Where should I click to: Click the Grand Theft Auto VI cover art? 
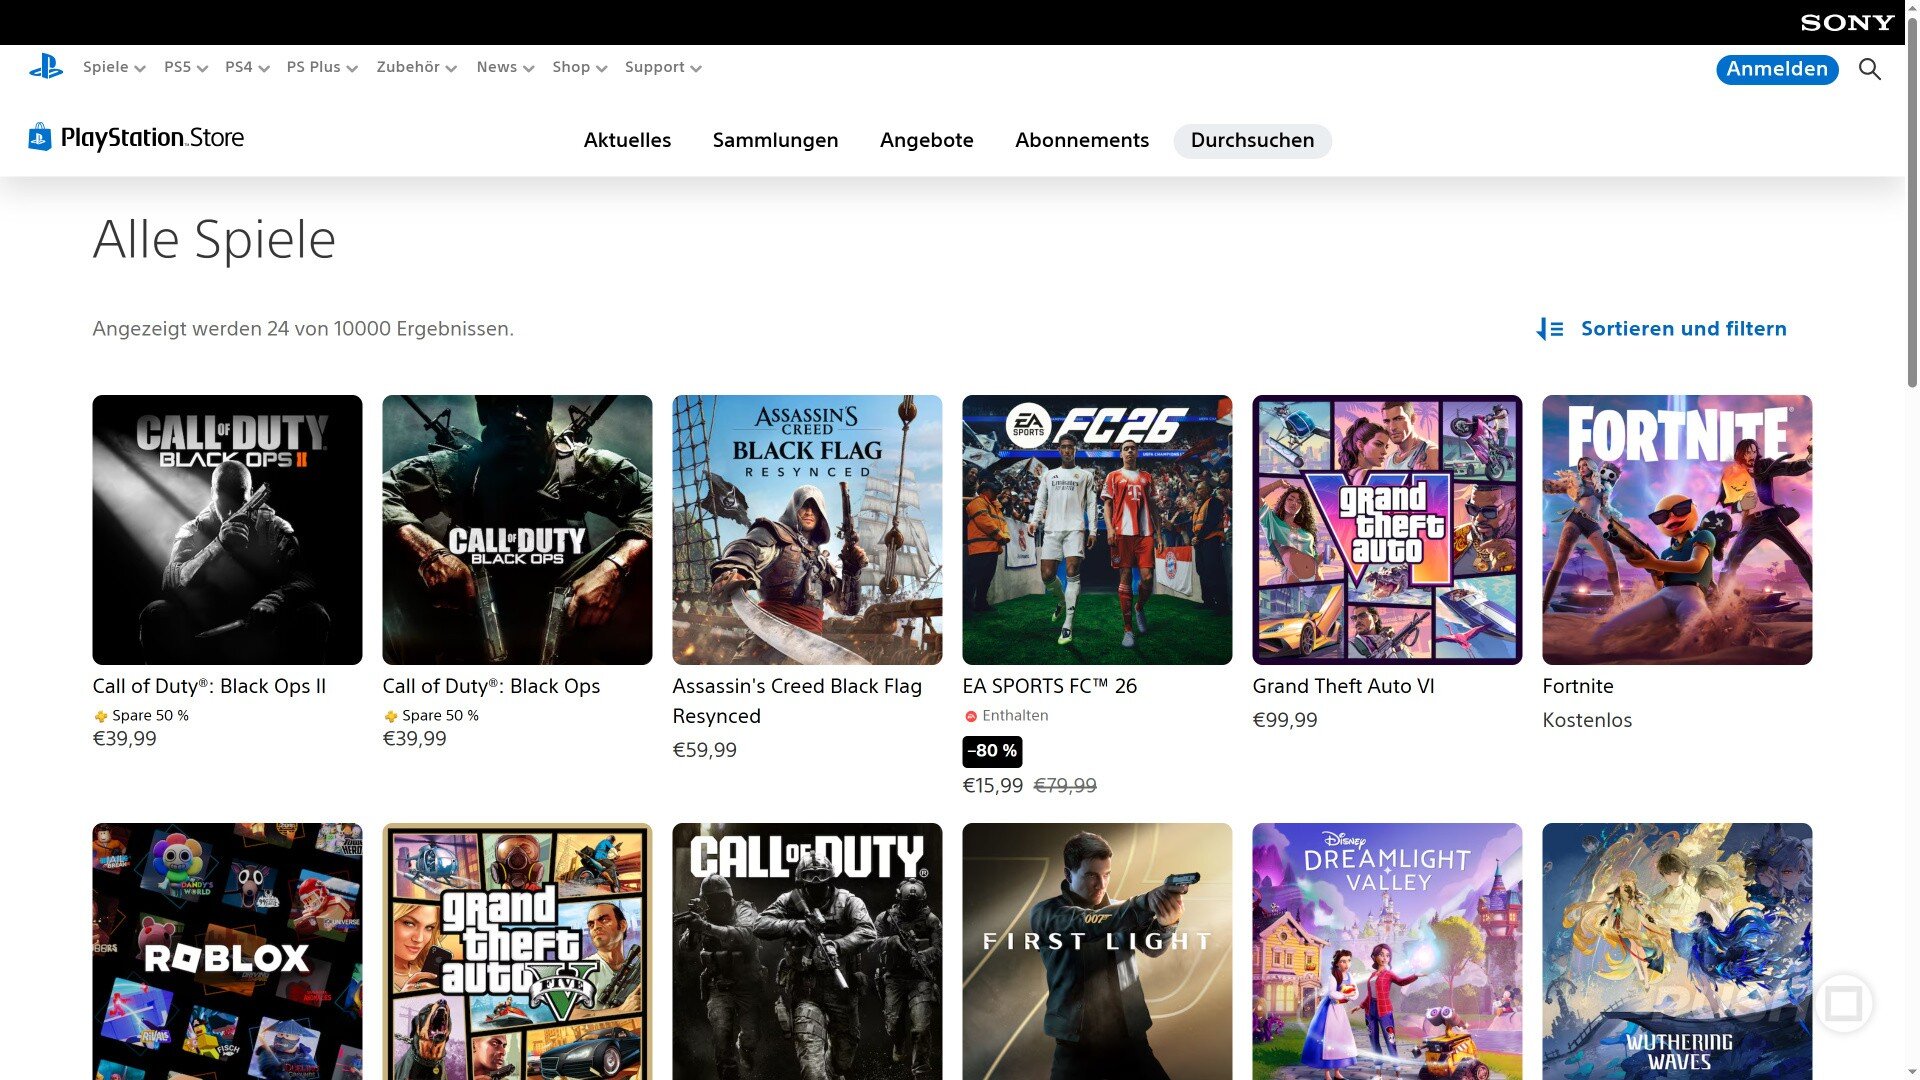pos(1387,530)
